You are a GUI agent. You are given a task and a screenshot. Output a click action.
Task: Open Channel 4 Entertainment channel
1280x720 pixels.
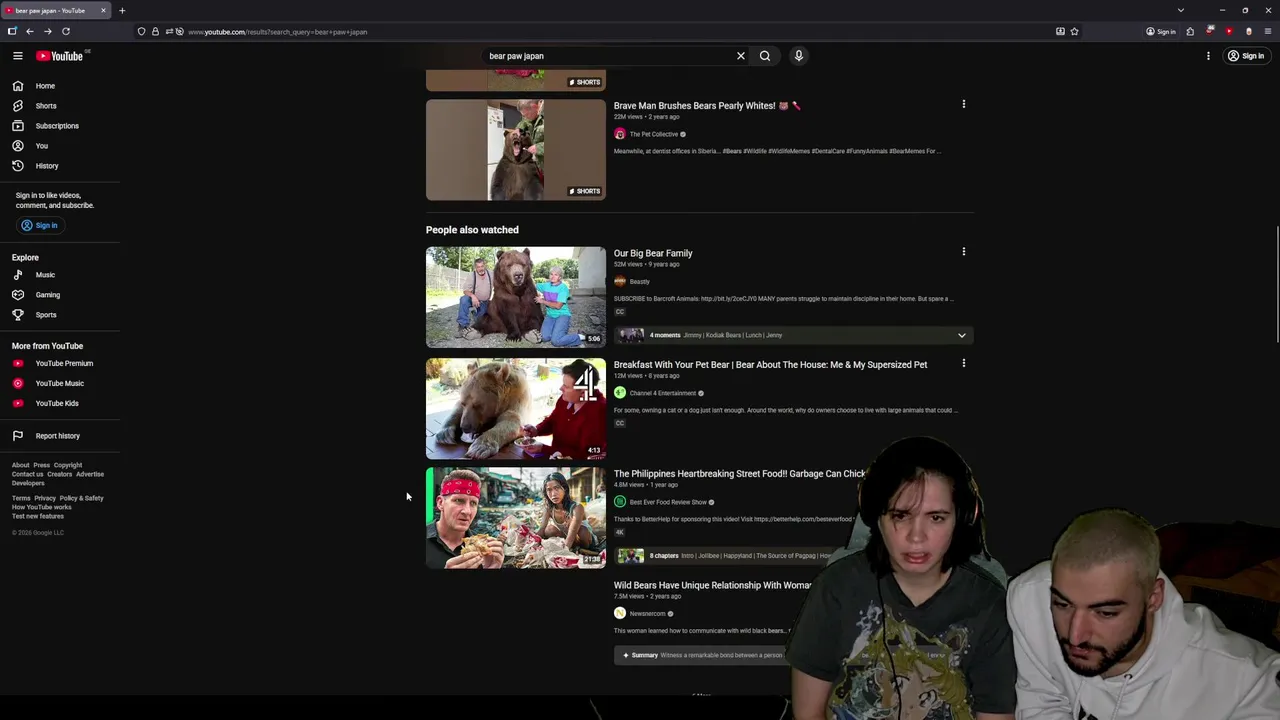(x=662, y=393)
